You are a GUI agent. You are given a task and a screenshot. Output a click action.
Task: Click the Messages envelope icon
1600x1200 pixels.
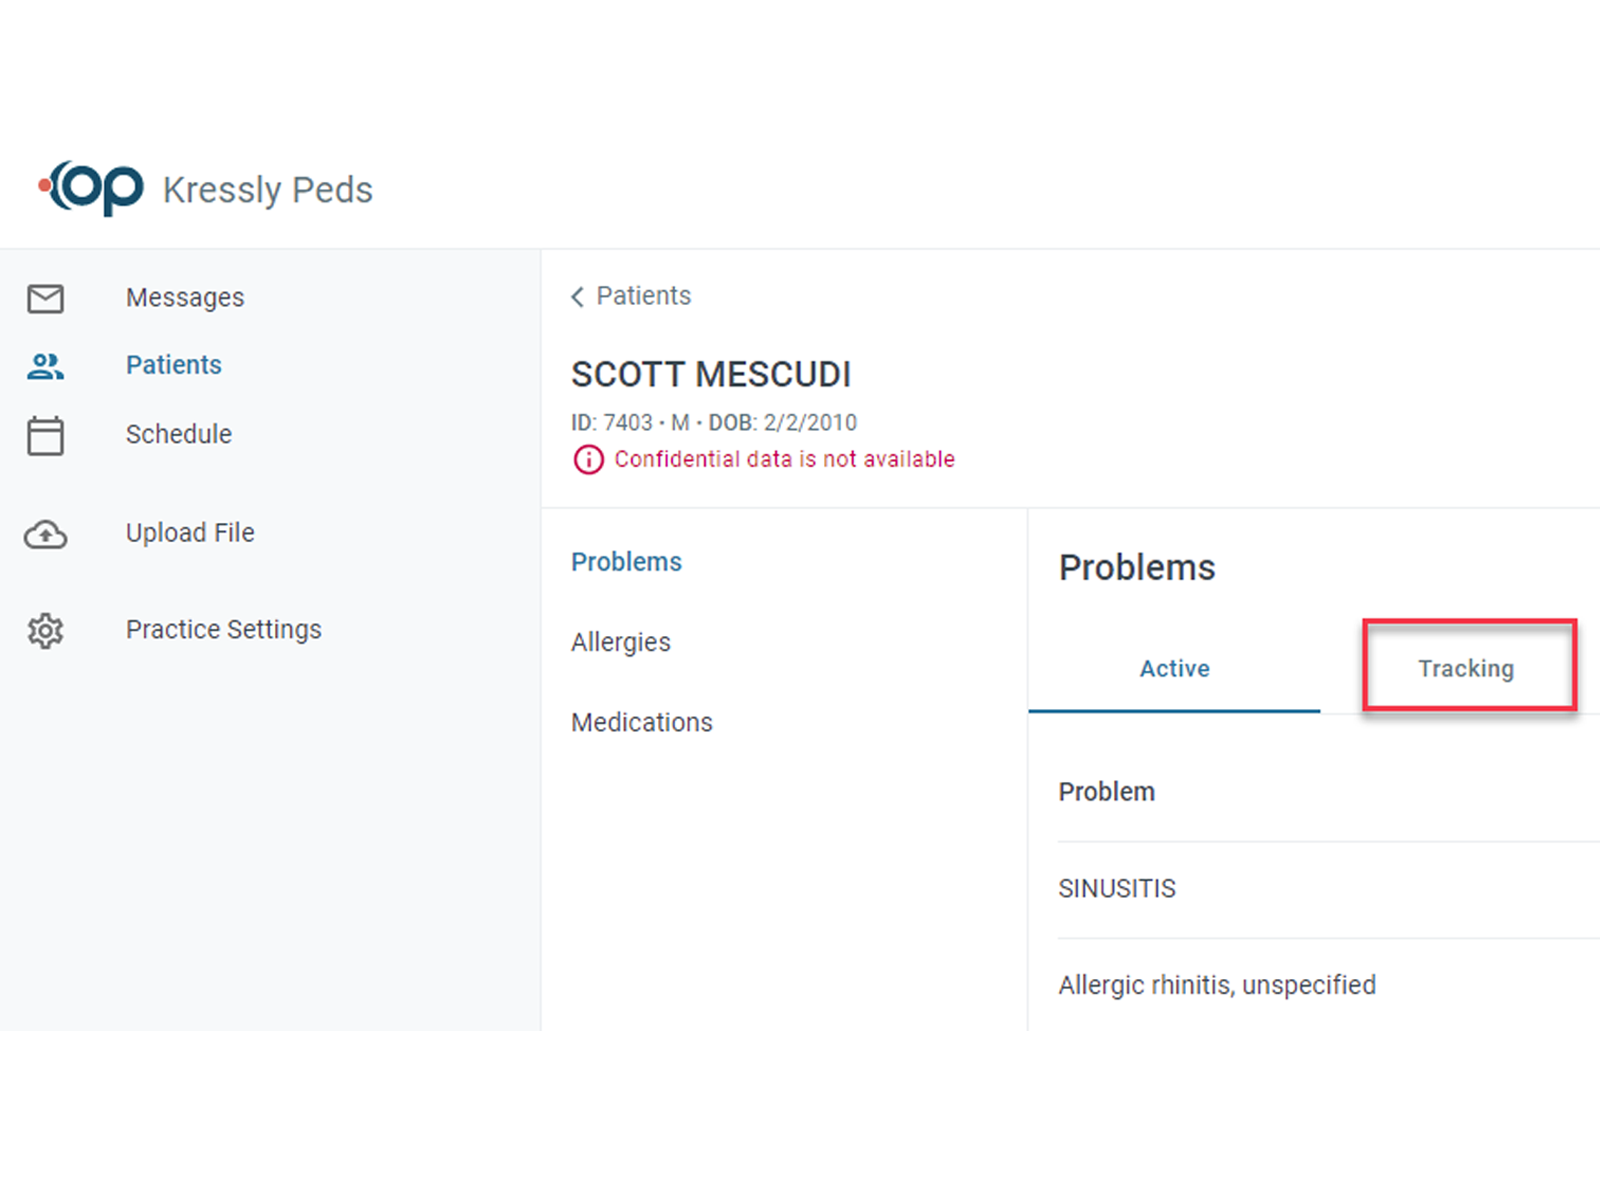45,298
